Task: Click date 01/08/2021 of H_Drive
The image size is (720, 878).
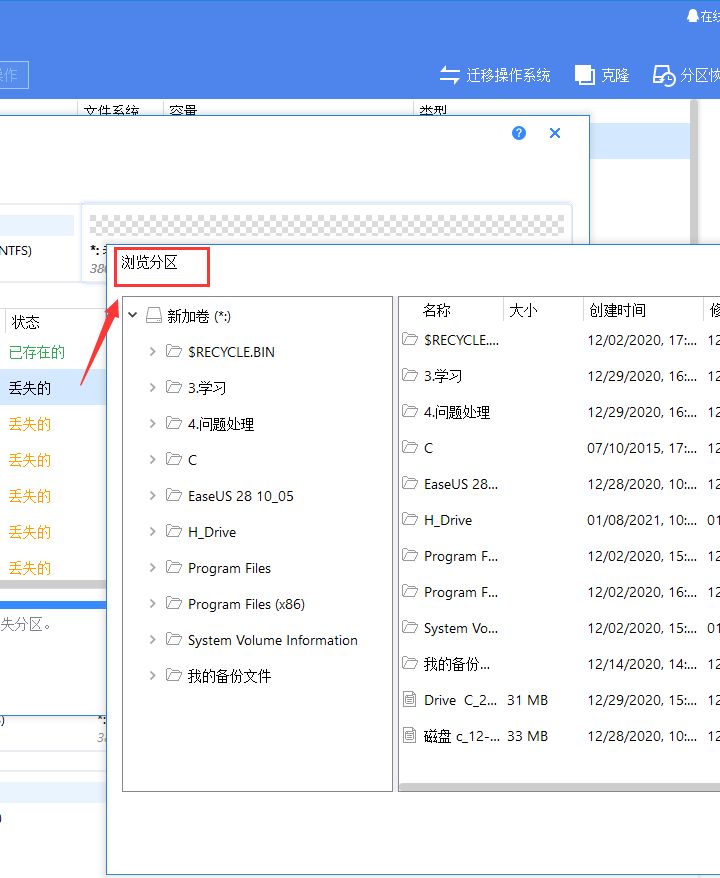Action: [641, 520]
